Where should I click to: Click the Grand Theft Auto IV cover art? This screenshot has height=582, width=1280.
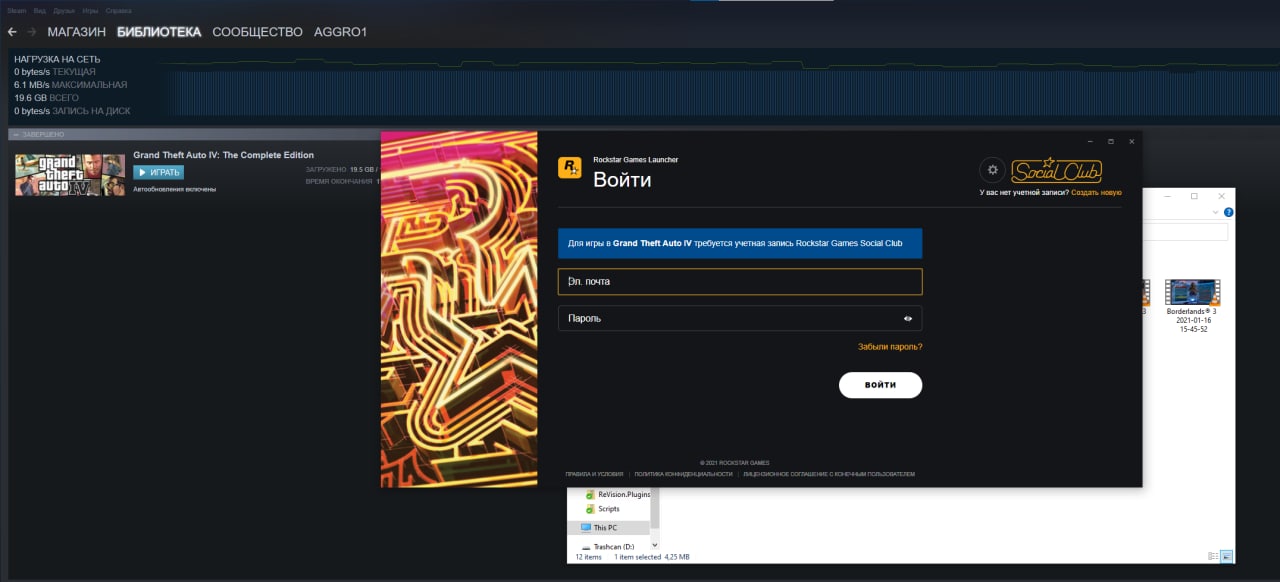click(x=70, y=174)
